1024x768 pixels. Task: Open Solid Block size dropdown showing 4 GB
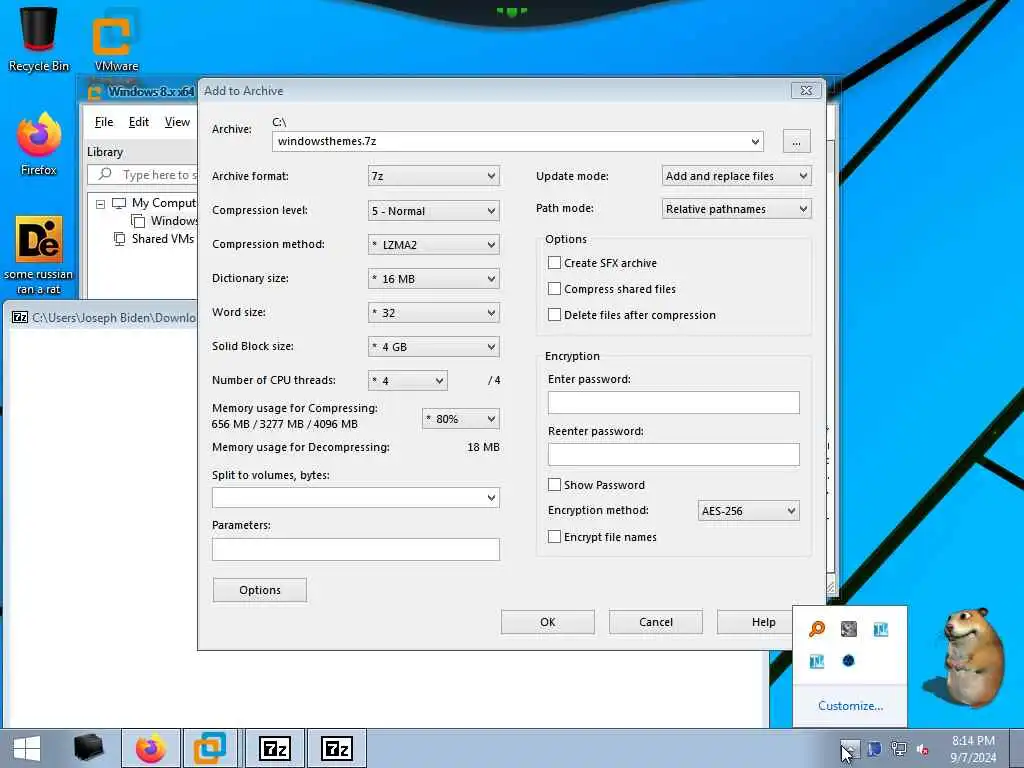tap(434, 346)
